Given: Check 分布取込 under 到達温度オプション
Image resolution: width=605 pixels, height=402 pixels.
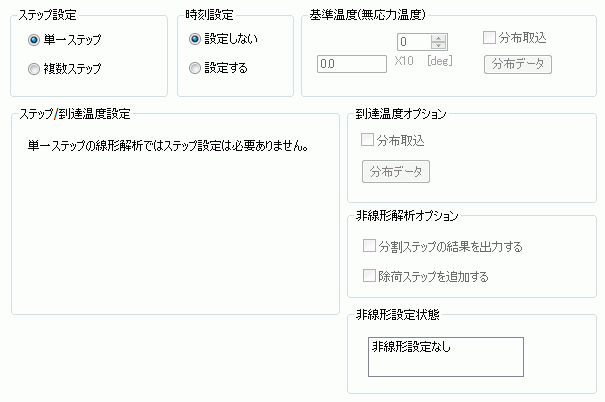Looking at the screenshot, I should tap(369, 140).
